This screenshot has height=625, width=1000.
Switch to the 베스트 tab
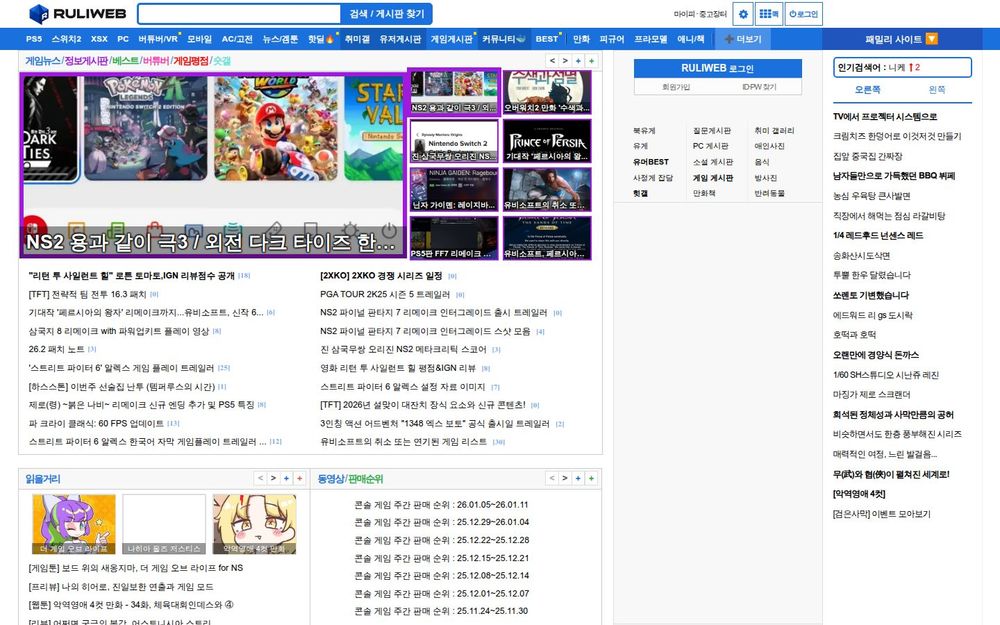click(125, 61)
